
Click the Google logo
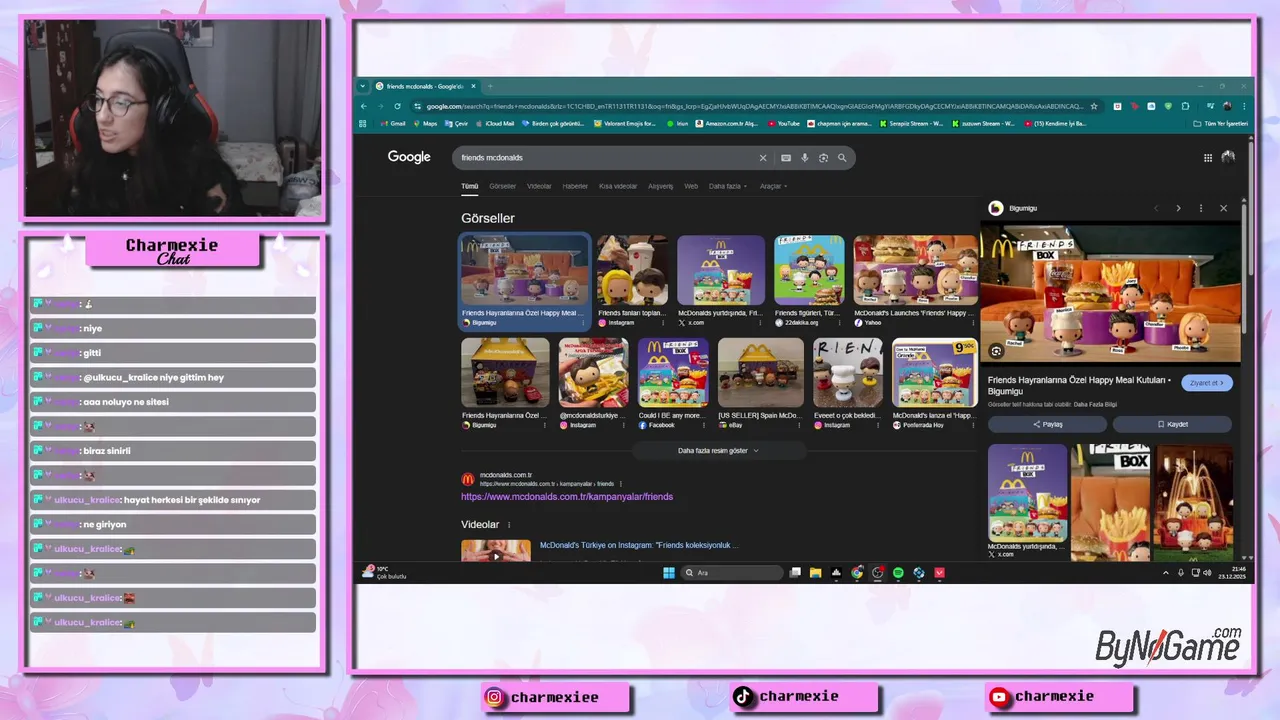(409, 157)
